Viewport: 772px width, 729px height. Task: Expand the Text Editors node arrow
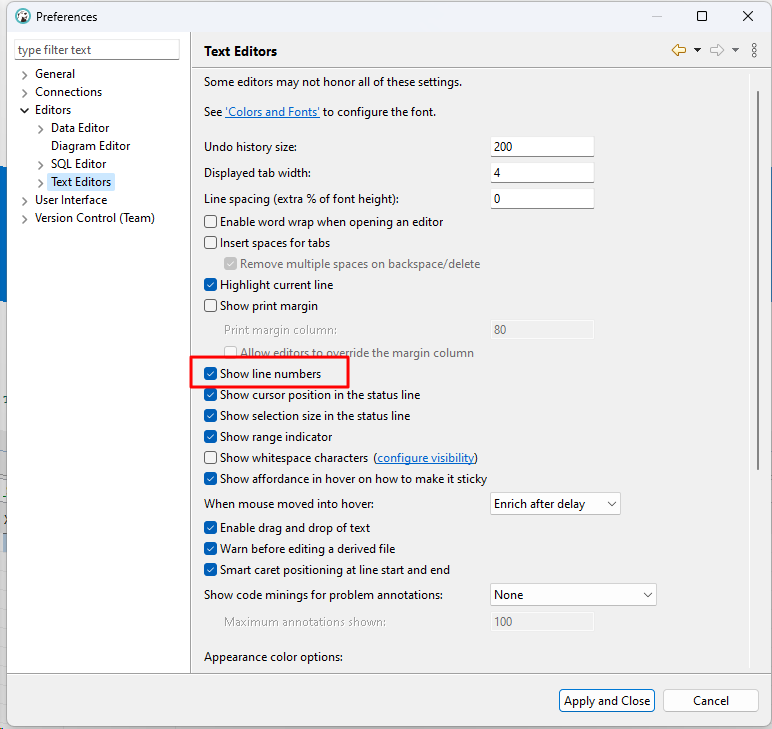tap(40, 183)
